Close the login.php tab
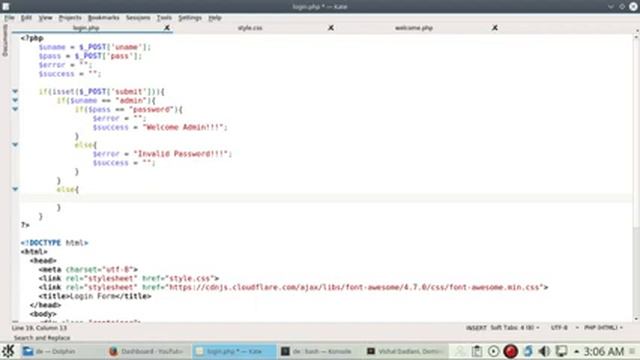Image resolution: width=640 pixels, height=360 pixels. tap(167, 28)
